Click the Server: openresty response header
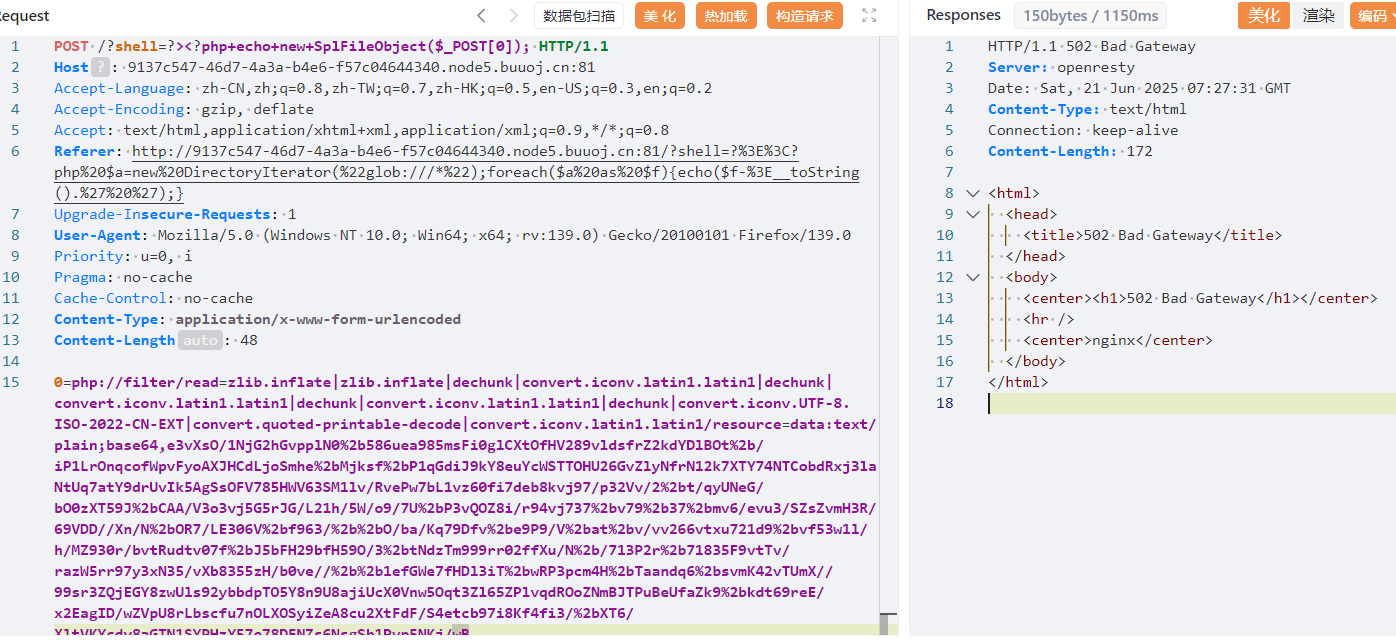The width and height of the screenshot is (1396, 641). (1061, 67)
